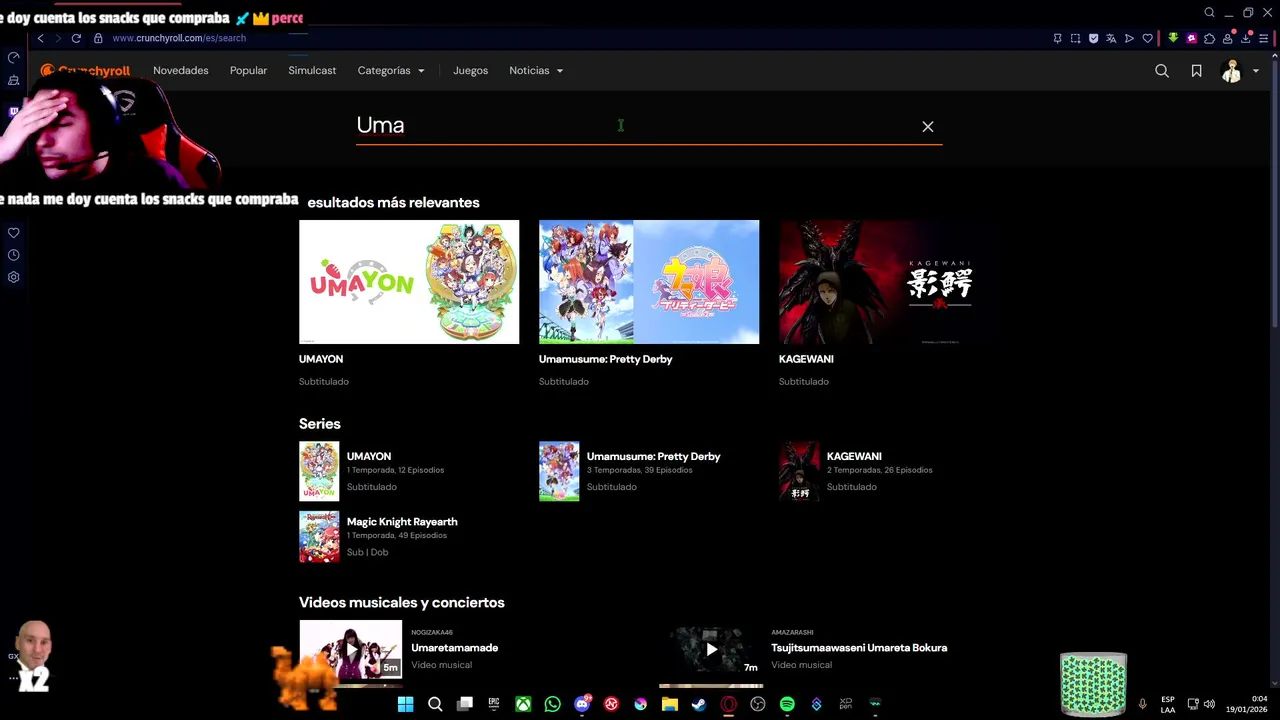Image resolution: width=1280 pixels, height=720 pixels.
Task: Open the sidebar history clock icon
Action: [x=13, y=255]
